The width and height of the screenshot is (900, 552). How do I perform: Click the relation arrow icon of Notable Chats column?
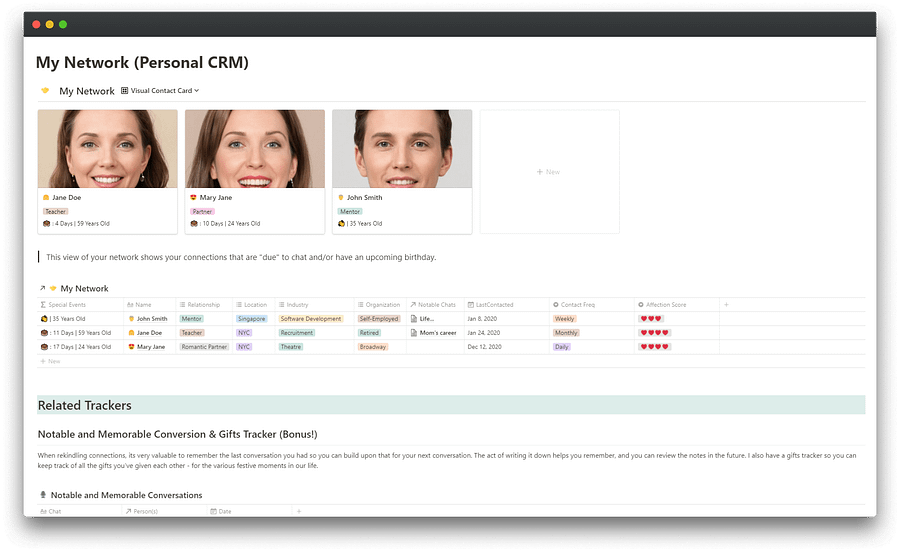[413, 305]
